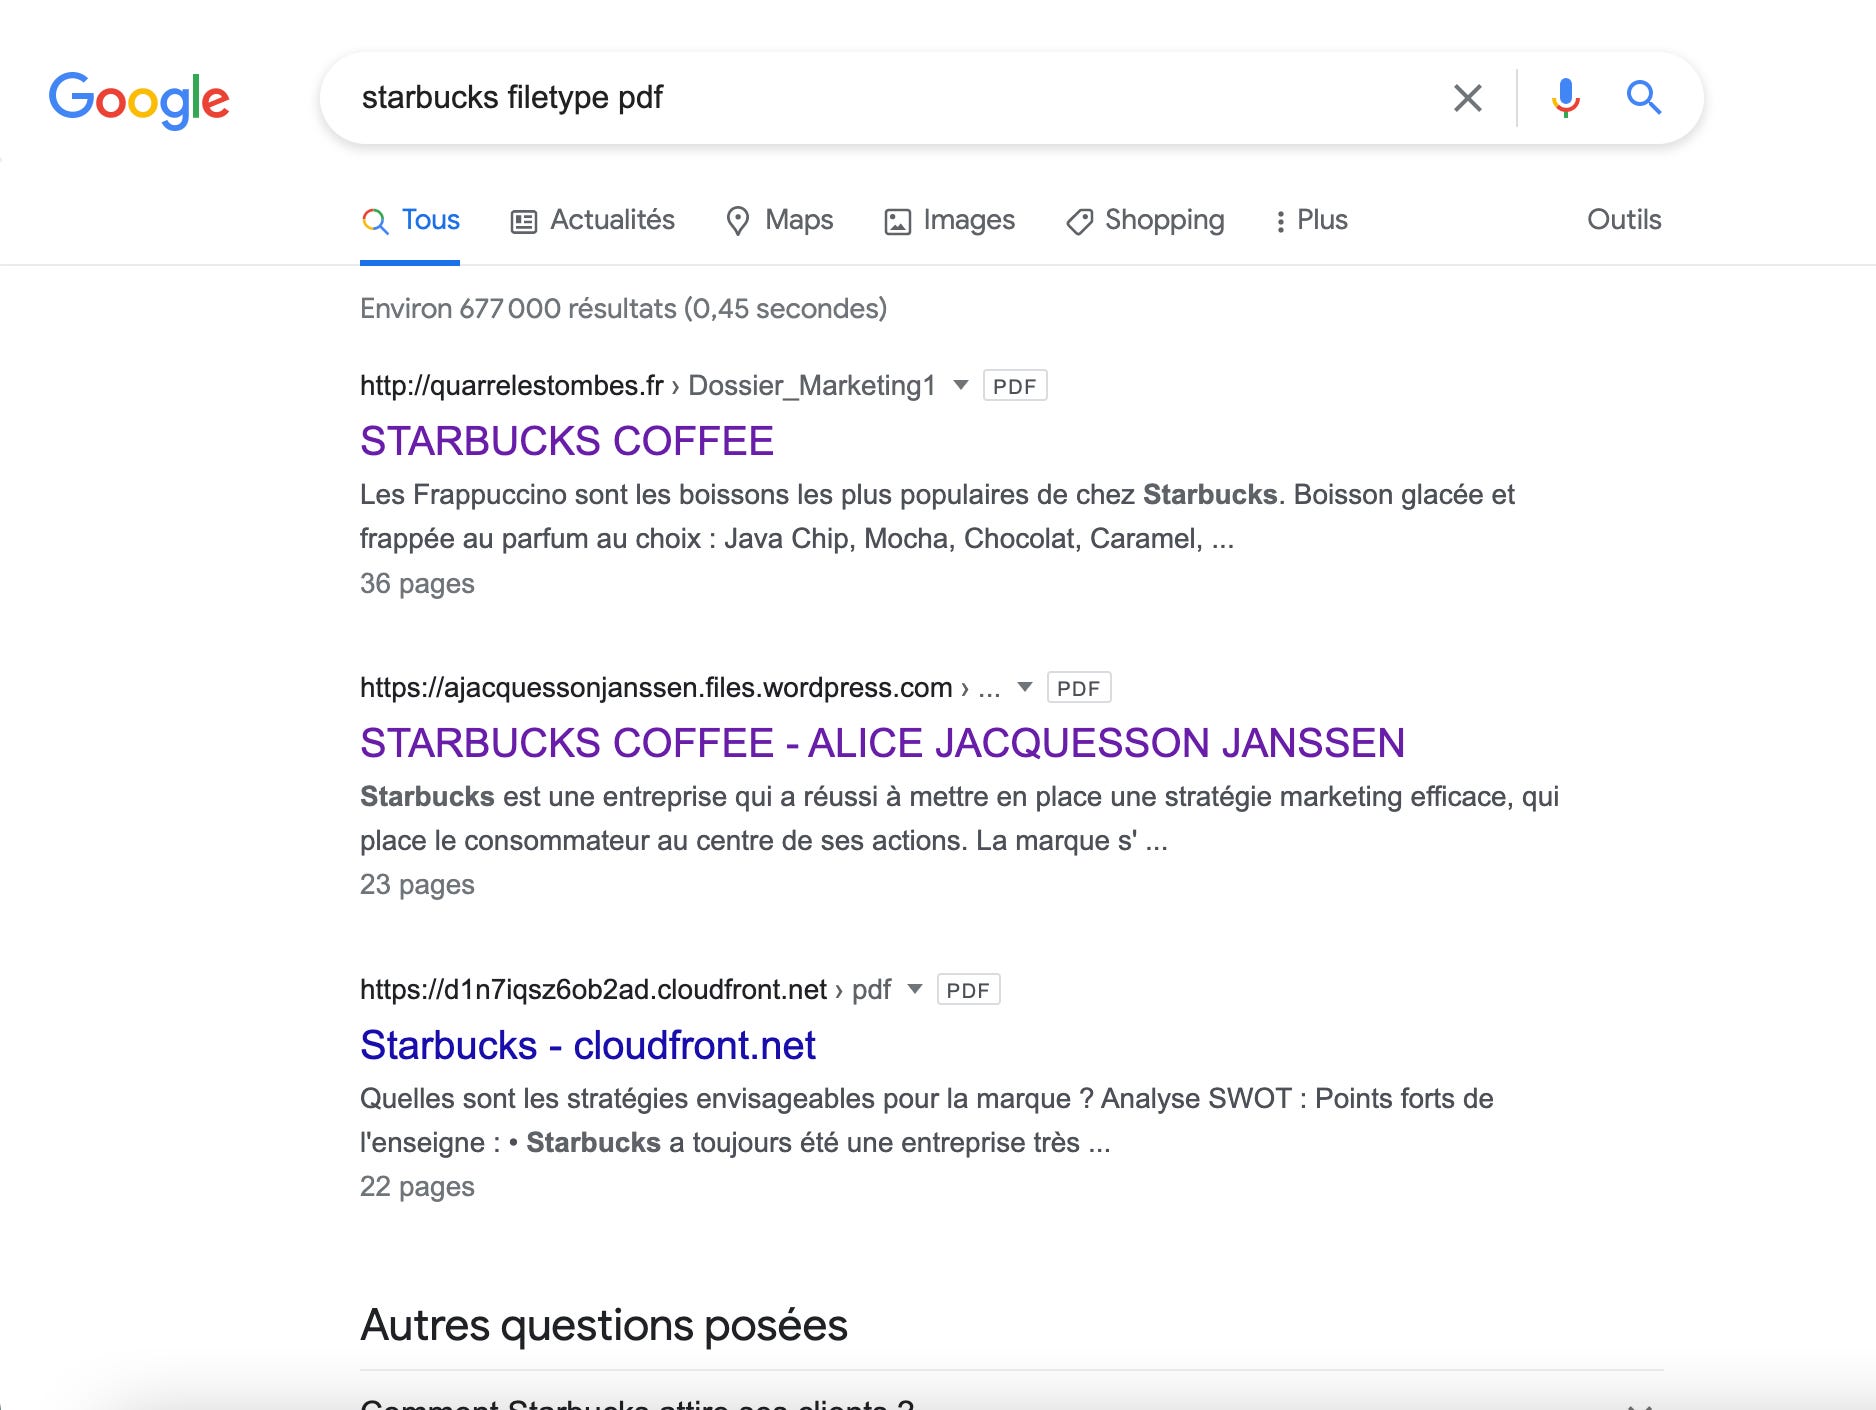Open the Starbucks cloudfront.net result
This screenshot has height=1410, width=1876.
tap(587, 1044)
